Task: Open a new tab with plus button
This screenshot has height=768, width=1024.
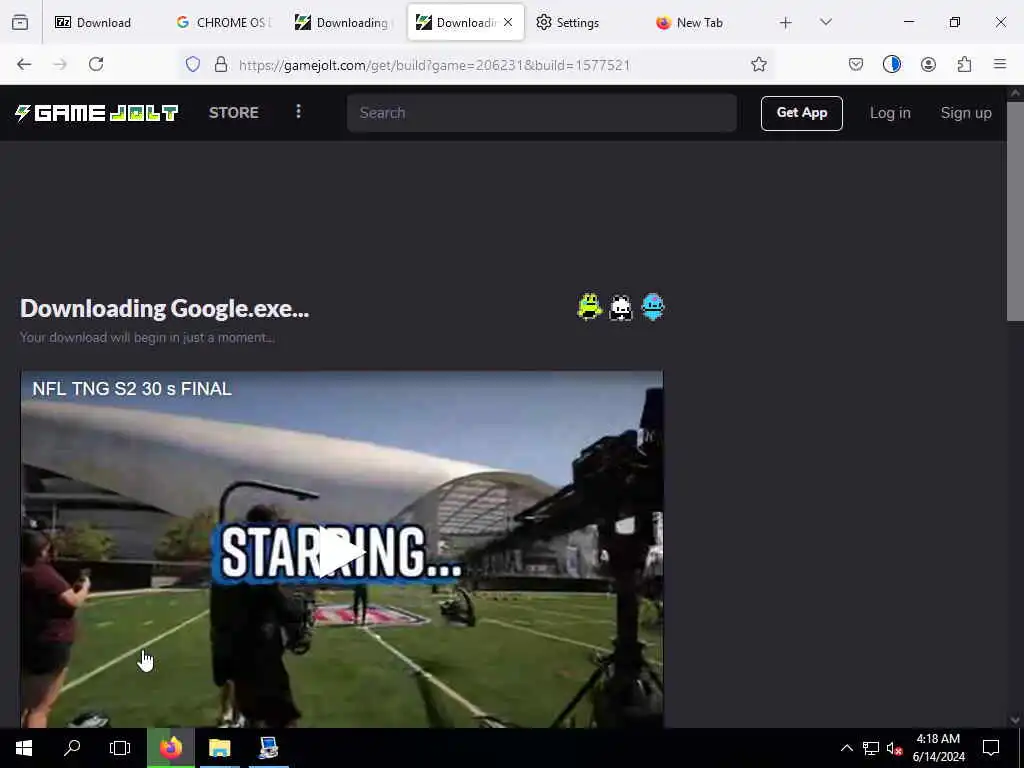Action: coord(786,23)
